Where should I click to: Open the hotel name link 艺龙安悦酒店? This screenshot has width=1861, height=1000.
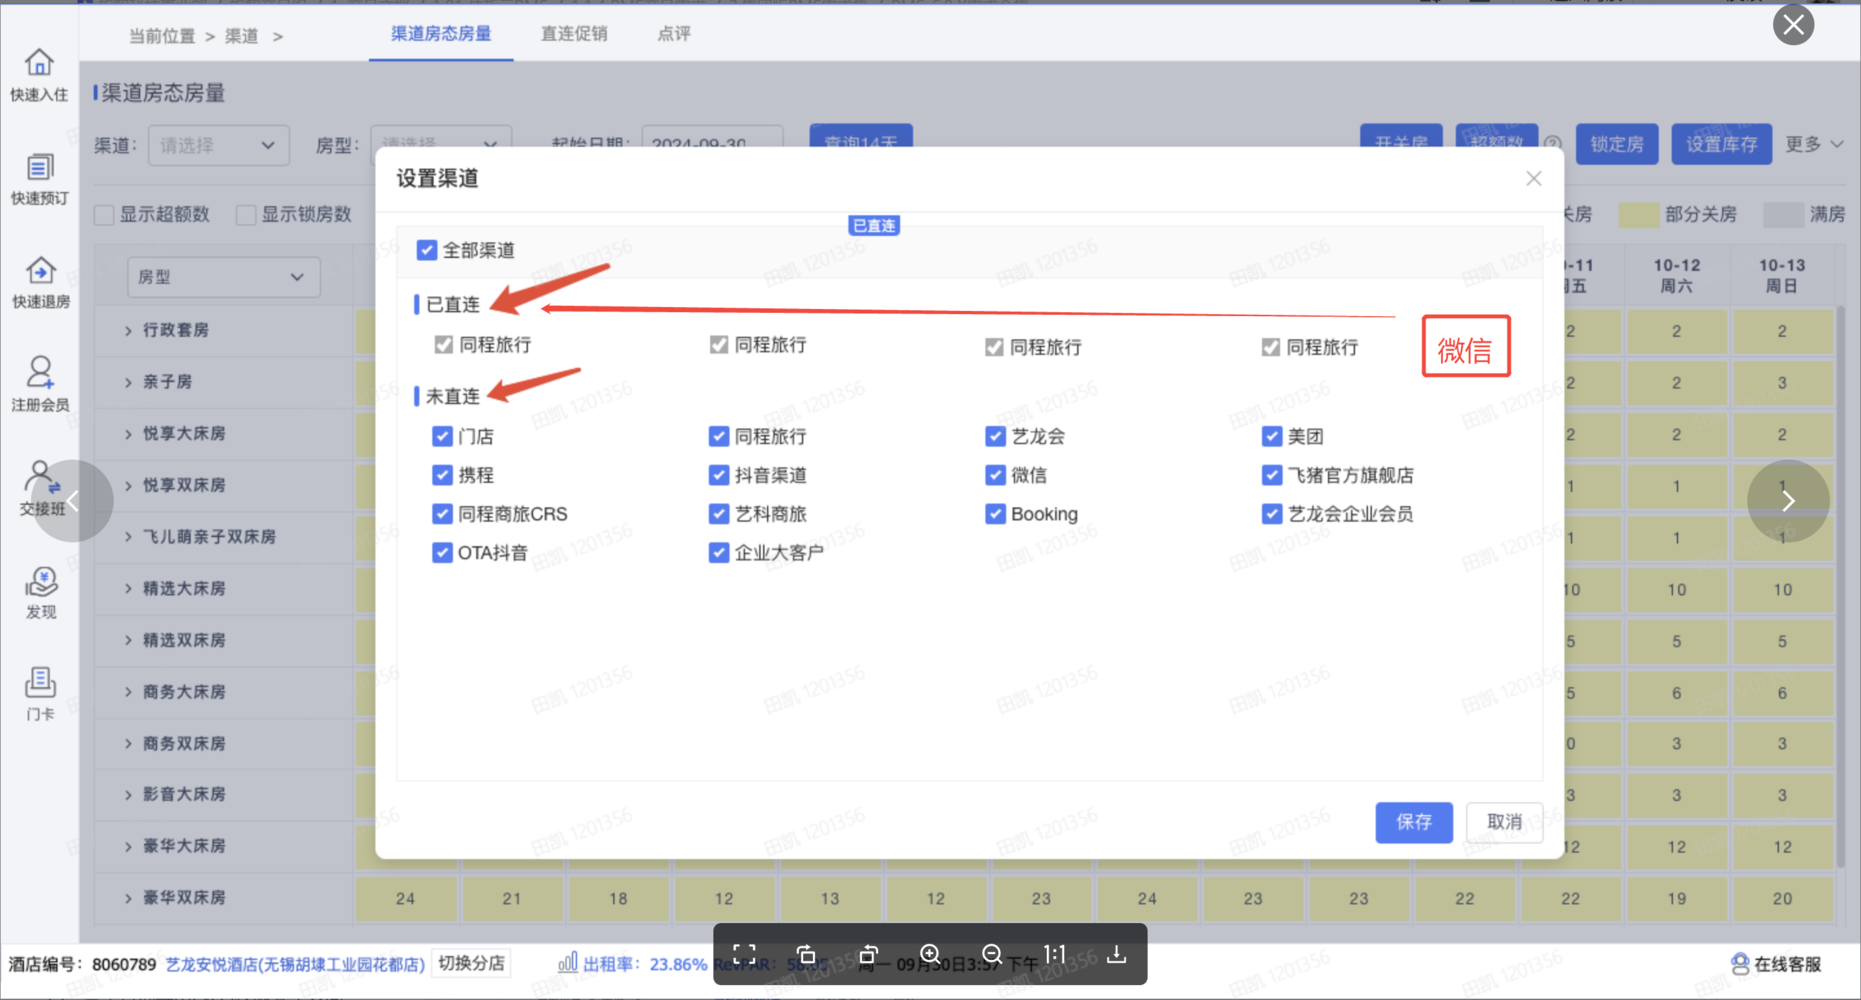coord(295,964)
